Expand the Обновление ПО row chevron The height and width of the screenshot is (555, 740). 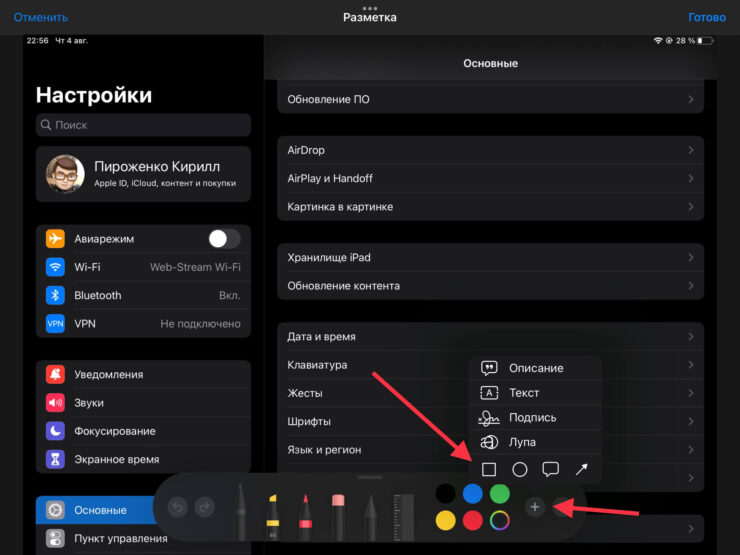691,100
